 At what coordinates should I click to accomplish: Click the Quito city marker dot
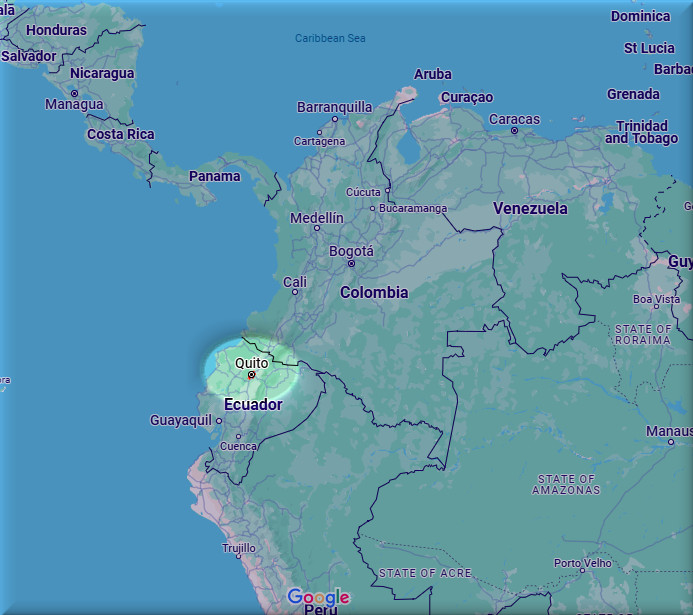[251, 375]
